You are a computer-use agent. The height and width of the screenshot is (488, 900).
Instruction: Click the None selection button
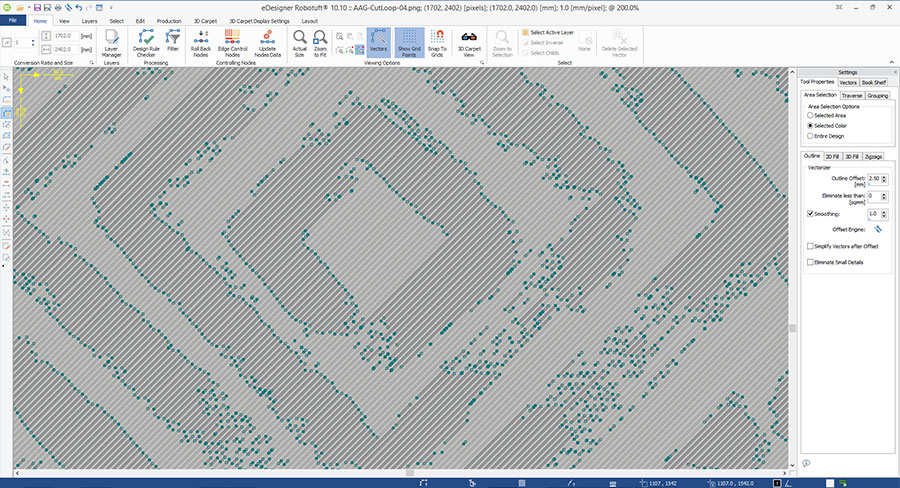click(x=584, y=41)
